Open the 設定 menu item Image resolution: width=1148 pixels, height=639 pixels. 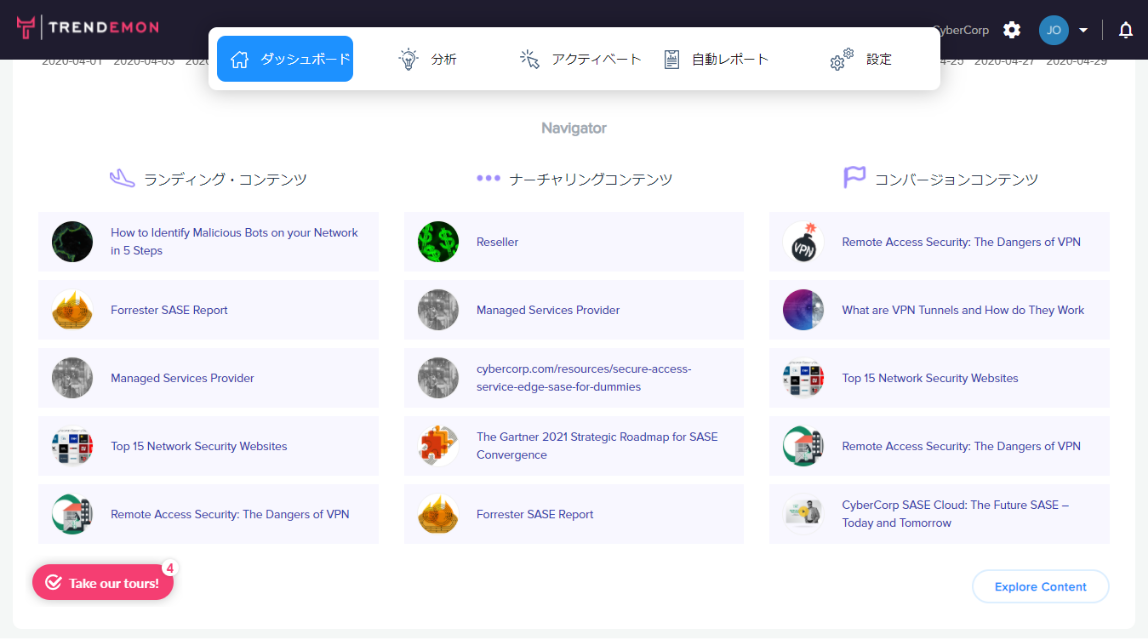[x=861, y=59]
